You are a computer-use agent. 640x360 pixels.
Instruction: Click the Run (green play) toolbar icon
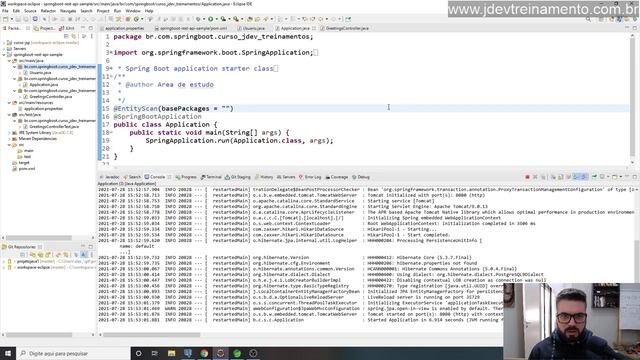pyautogui.click(x=211, y=19)
